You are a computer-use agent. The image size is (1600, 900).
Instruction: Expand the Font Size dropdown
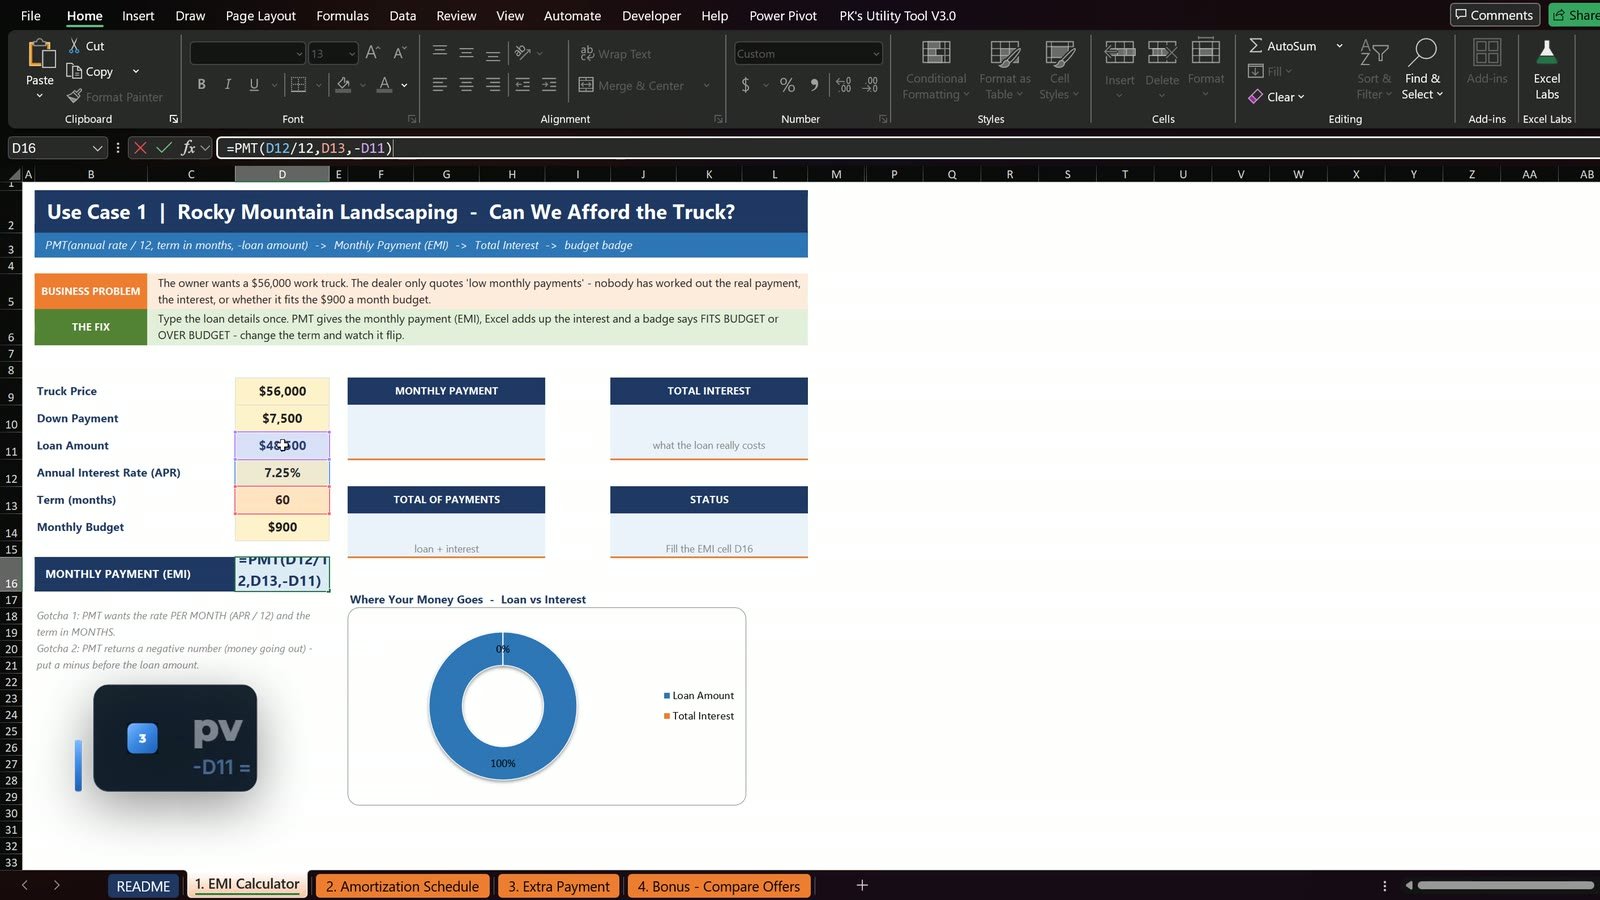click(x=351, y=54)
